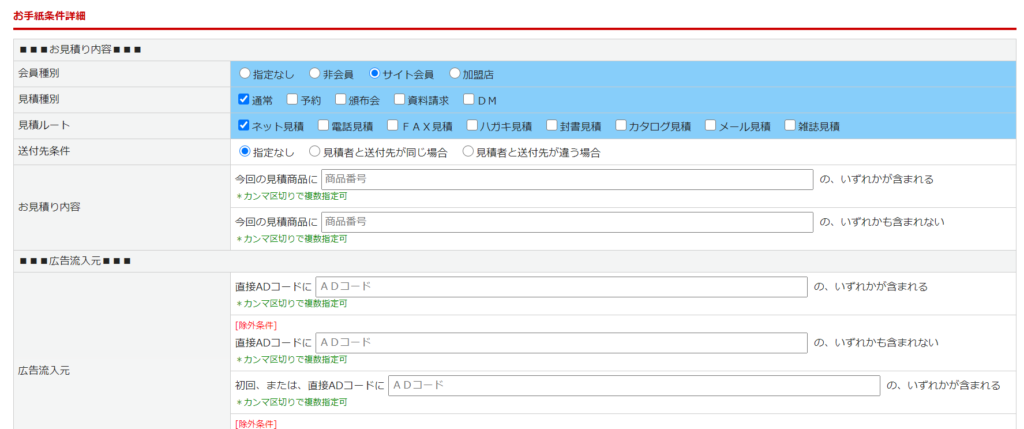Select 非会員 radio button
1024x429 pixels.
pyautogui.click(x=315, y=74)
